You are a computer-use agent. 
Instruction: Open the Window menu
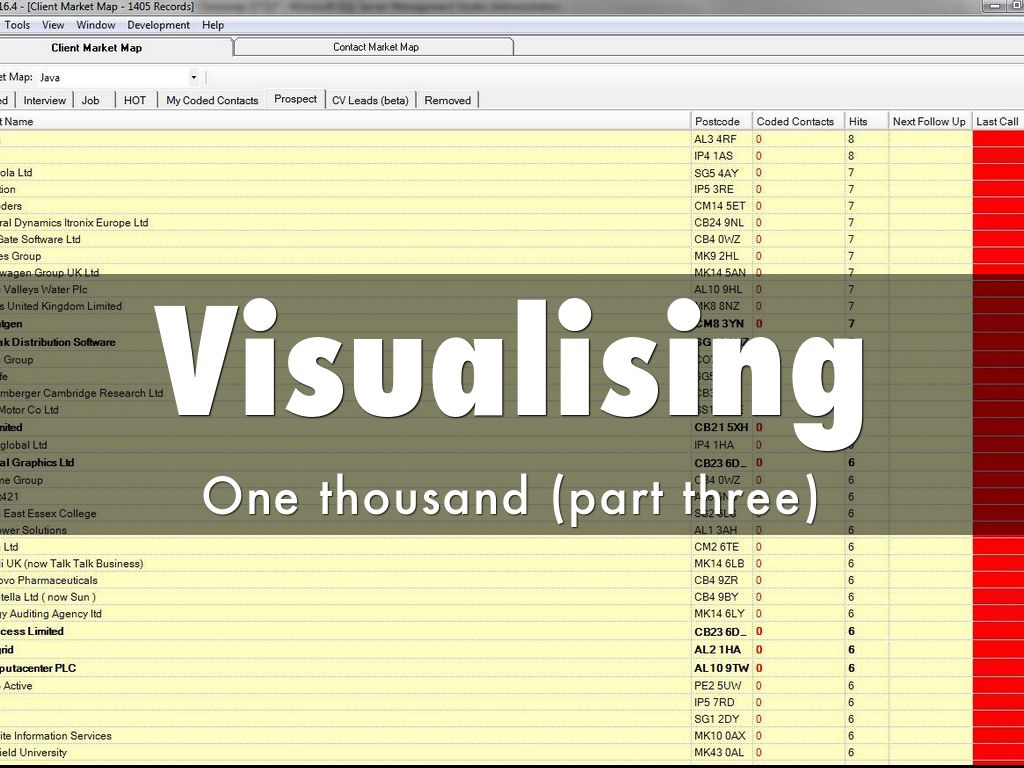pos(96,25)
